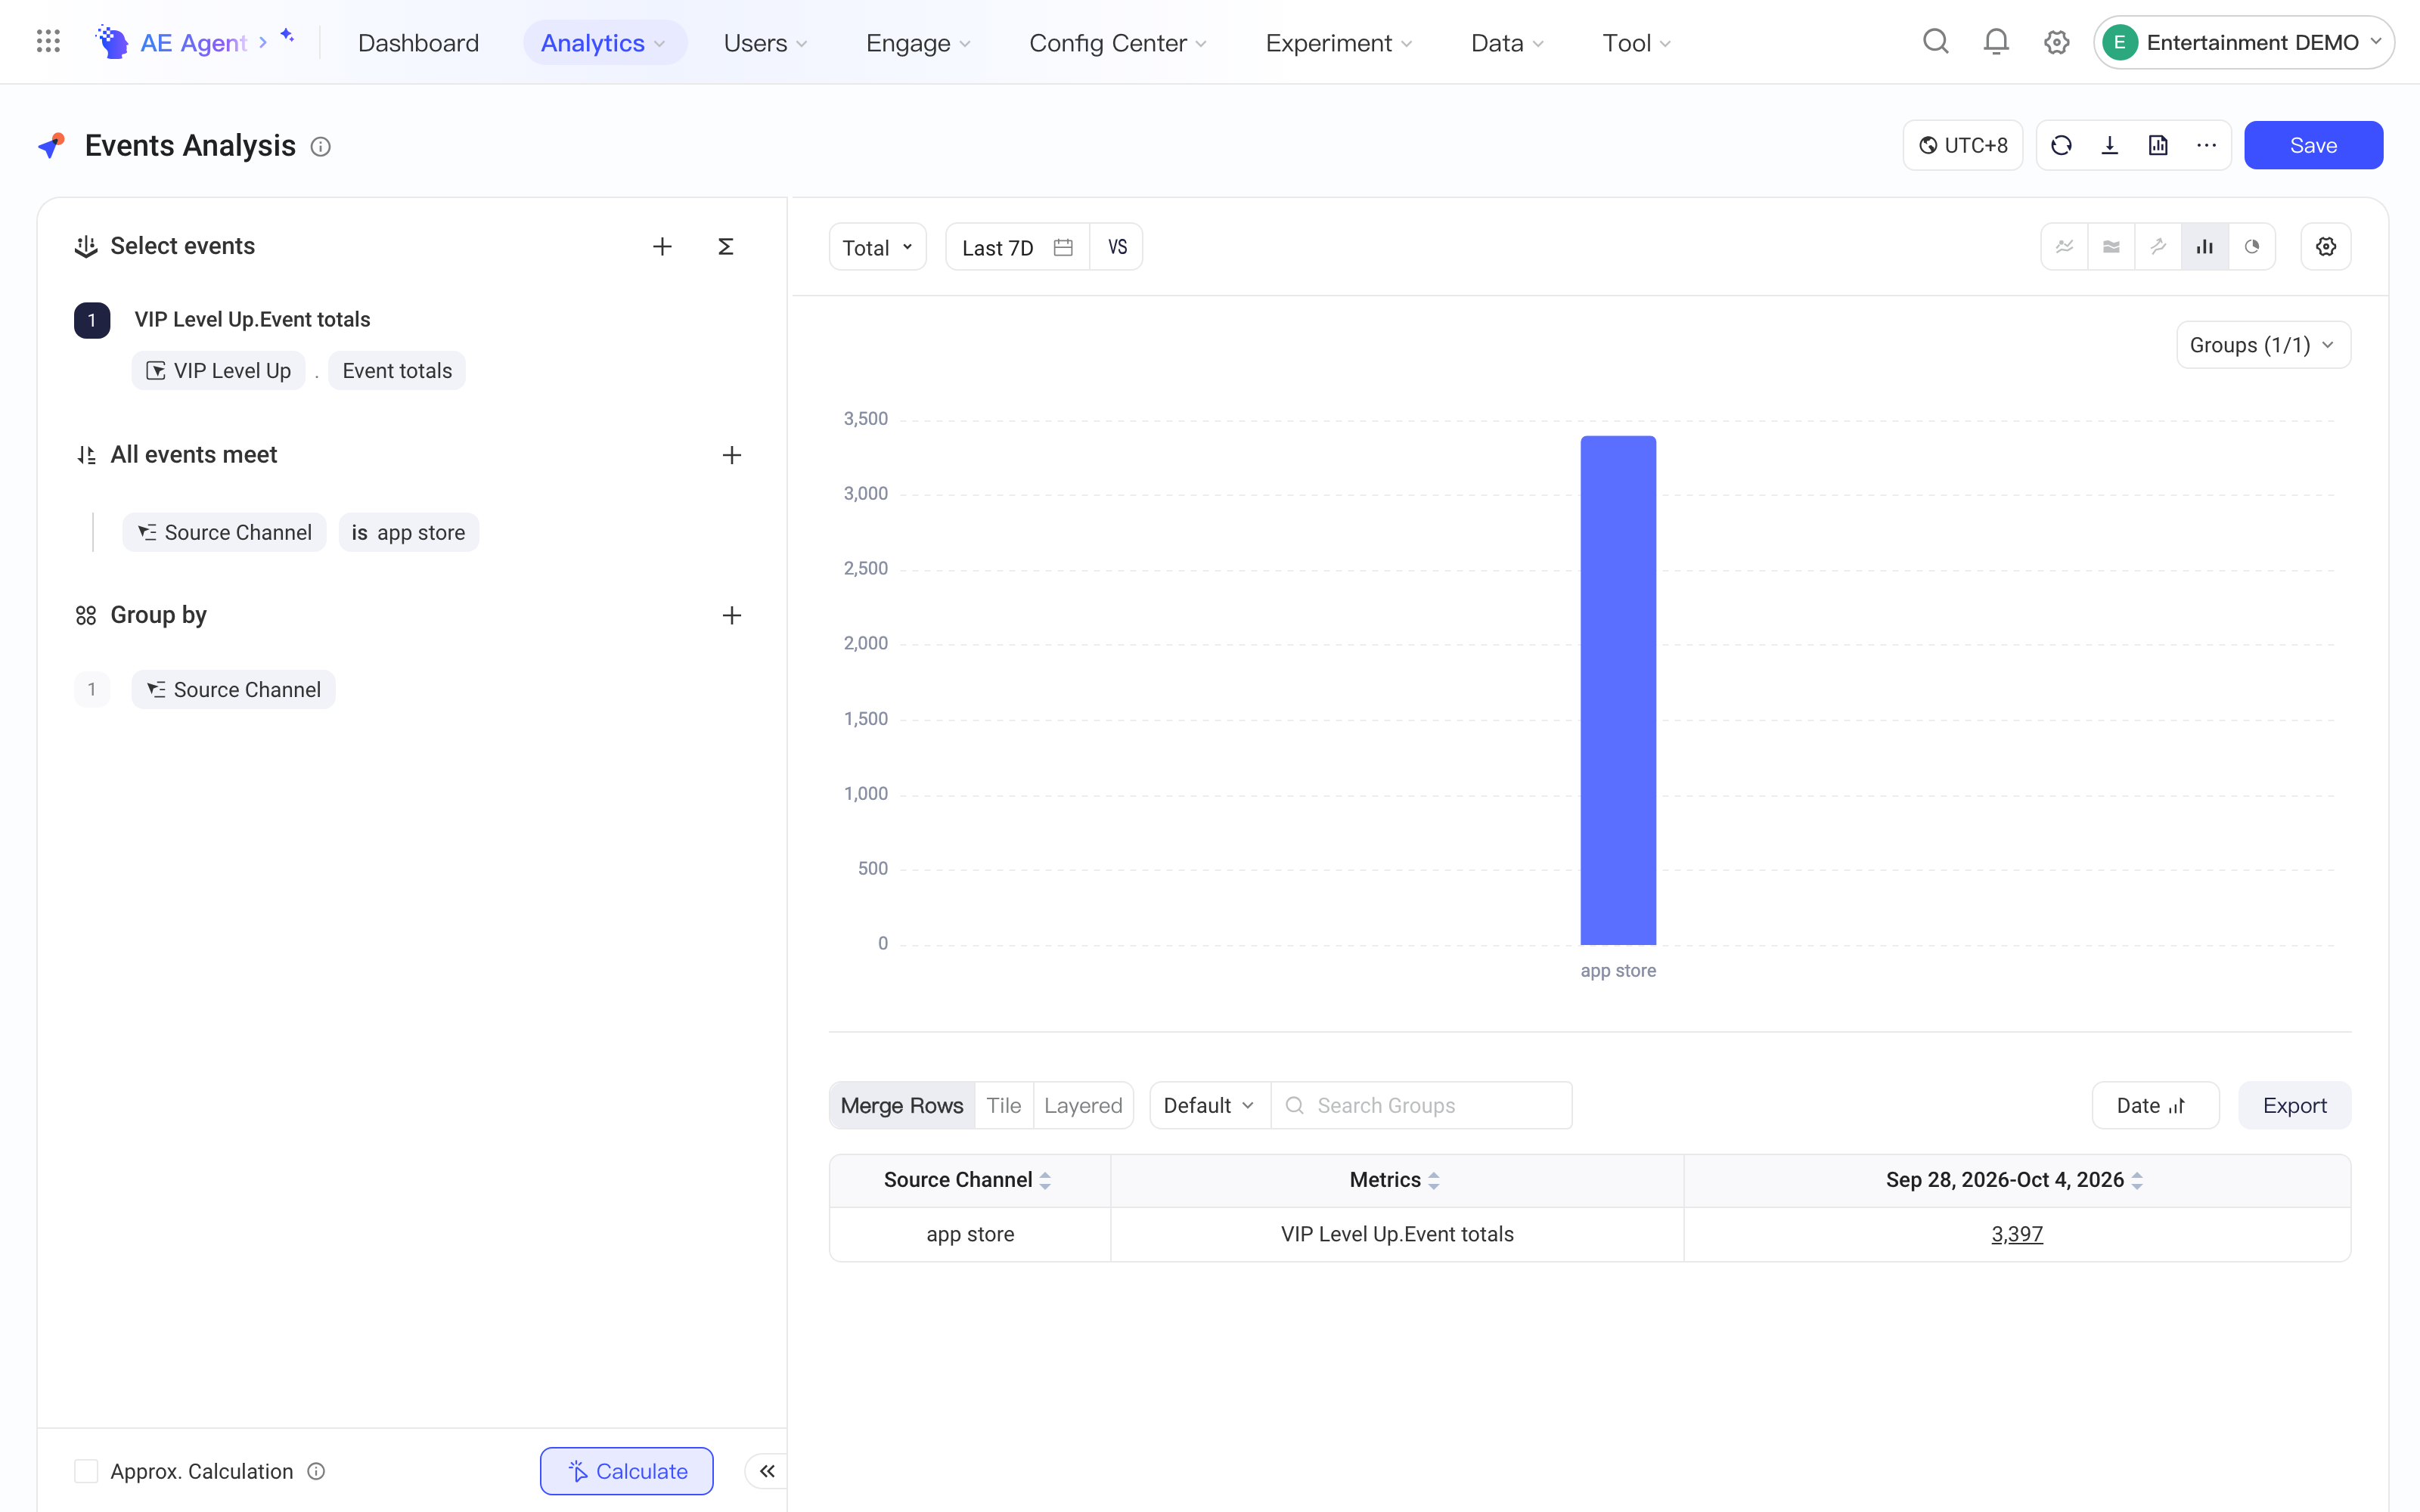
Task: Add a new event with plus icon
Action: click(662, 247)
